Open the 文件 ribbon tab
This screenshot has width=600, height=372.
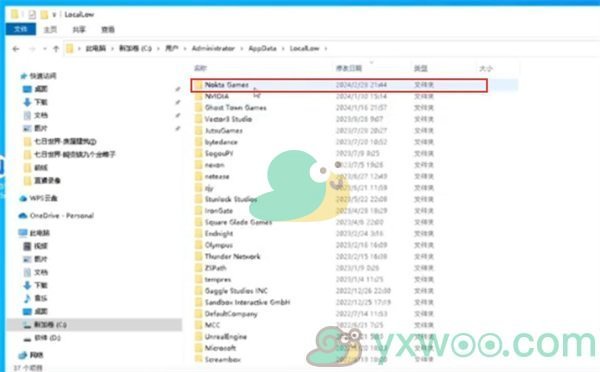pyautogui.click(x=21, y=29)
